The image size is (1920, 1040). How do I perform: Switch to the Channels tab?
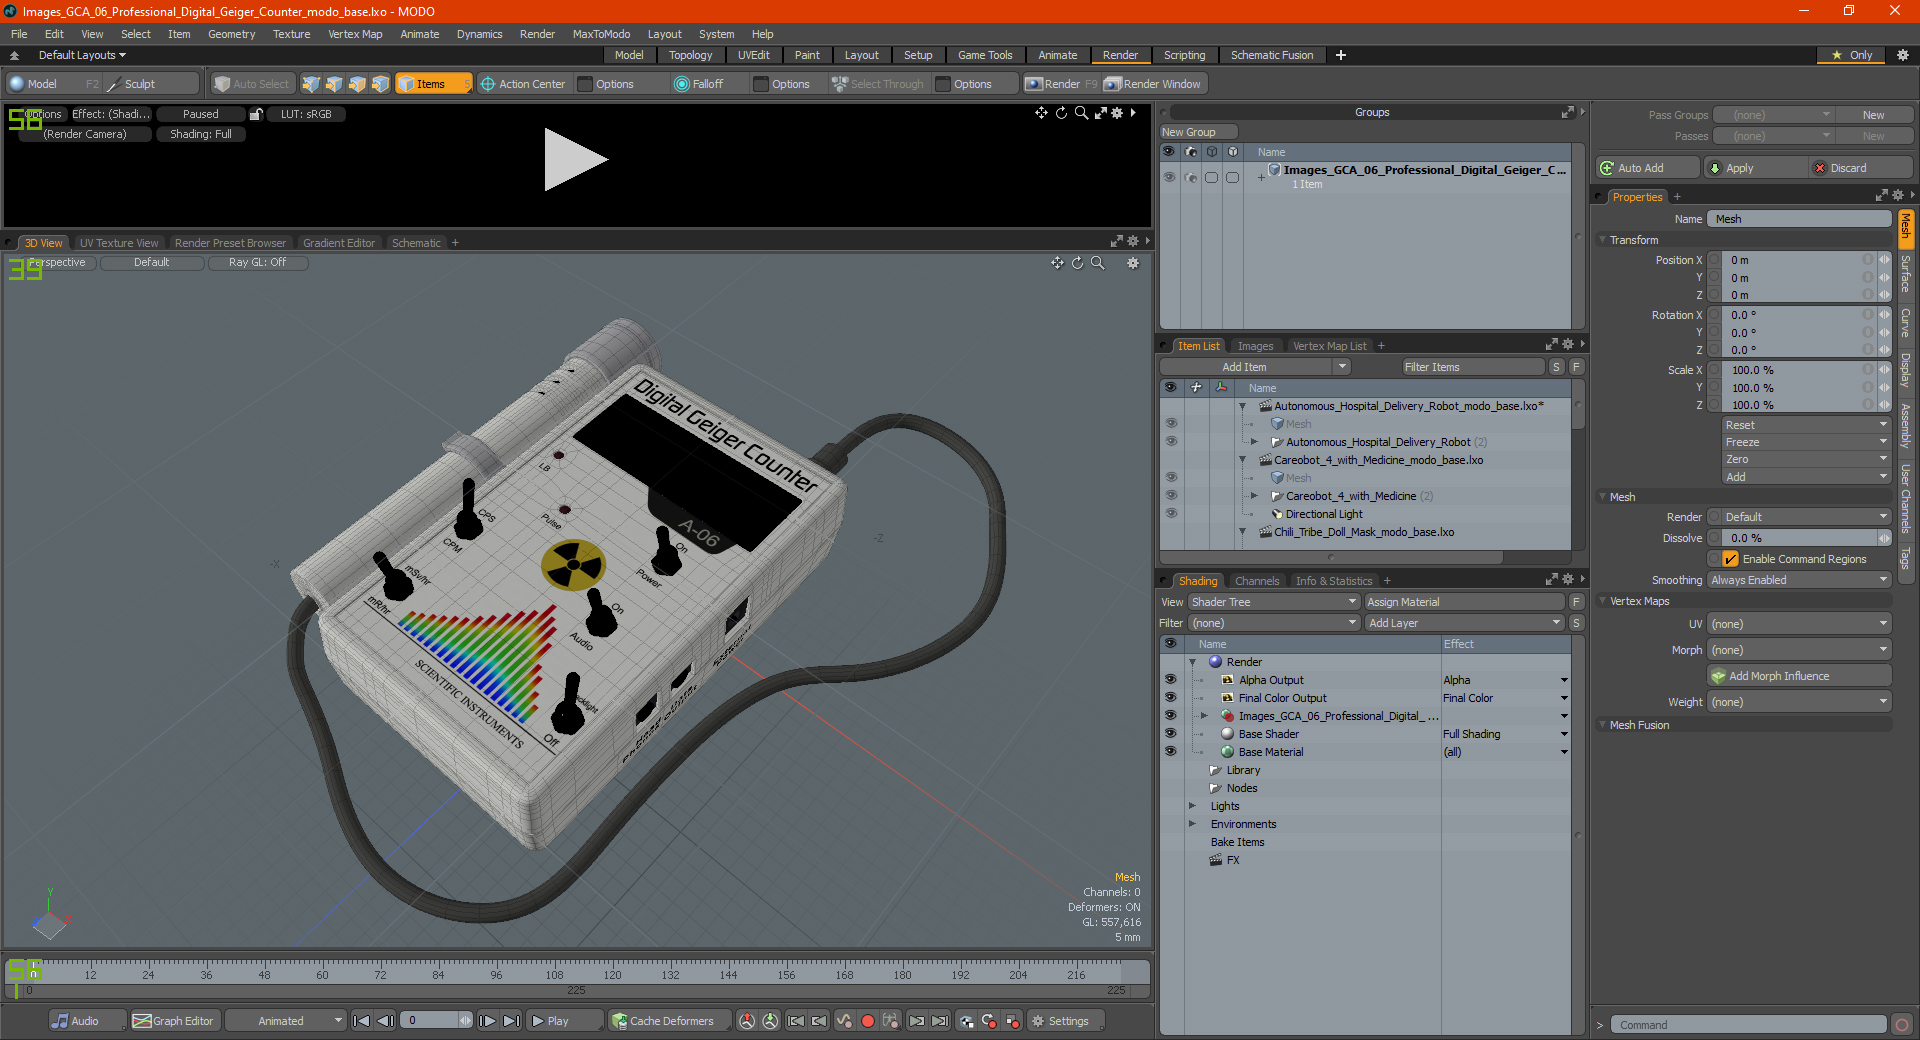tap(1256, 581)
